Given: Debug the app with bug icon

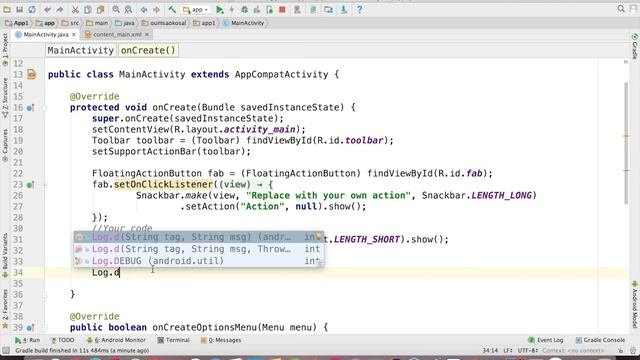Looking at the screenshot, I should click(244, 9).
